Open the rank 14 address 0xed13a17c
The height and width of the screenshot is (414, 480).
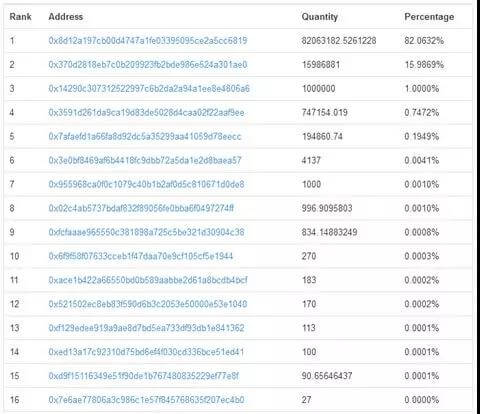pyautogui.click(x=146, y=352)
